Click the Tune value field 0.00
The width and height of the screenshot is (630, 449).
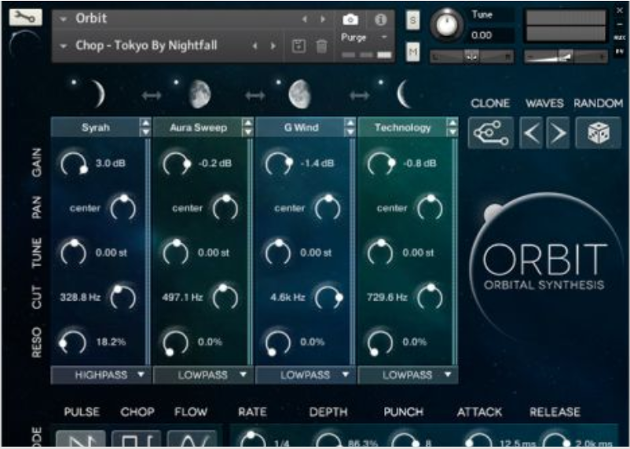[492, 35]
